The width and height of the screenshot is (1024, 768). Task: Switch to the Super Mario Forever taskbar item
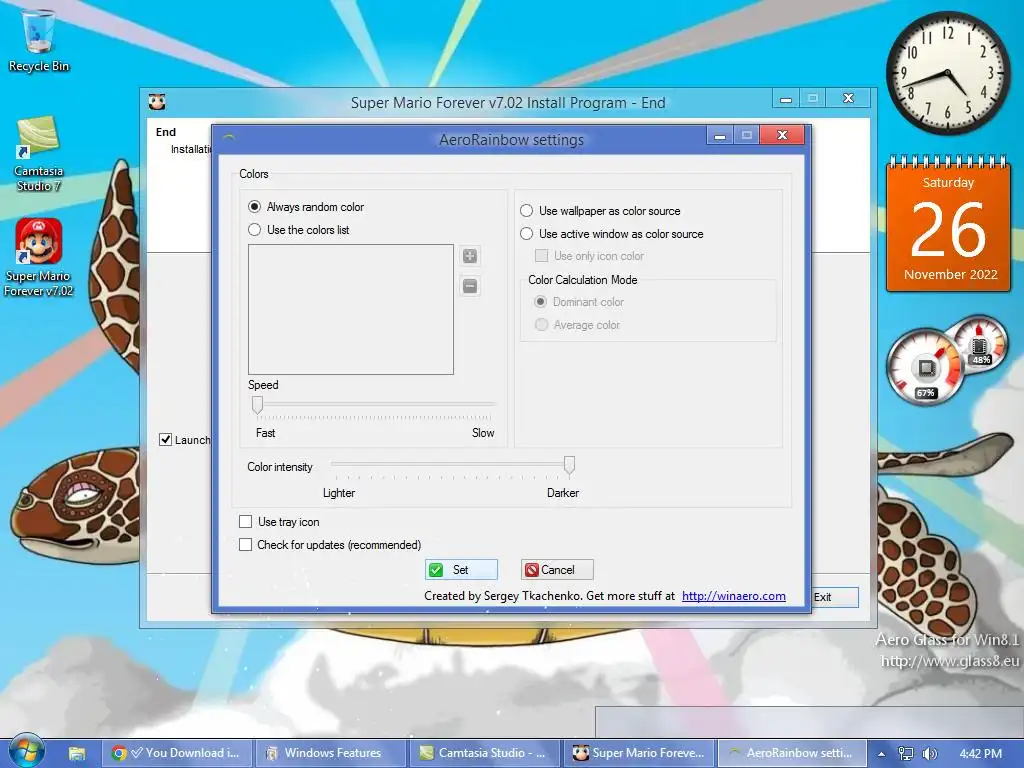[638, 753]
